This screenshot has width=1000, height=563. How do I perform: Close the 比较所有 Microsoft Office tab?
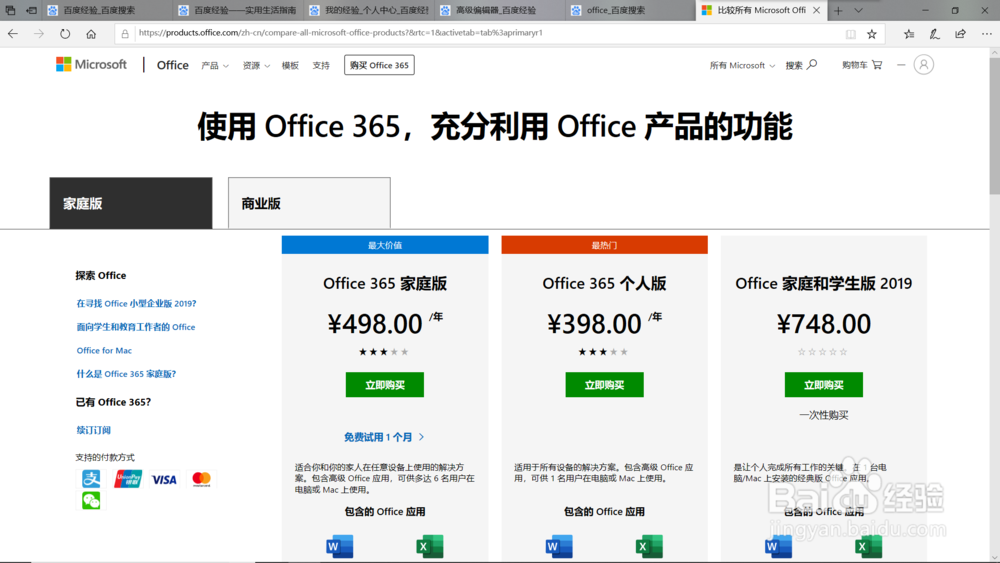point(816,10)
